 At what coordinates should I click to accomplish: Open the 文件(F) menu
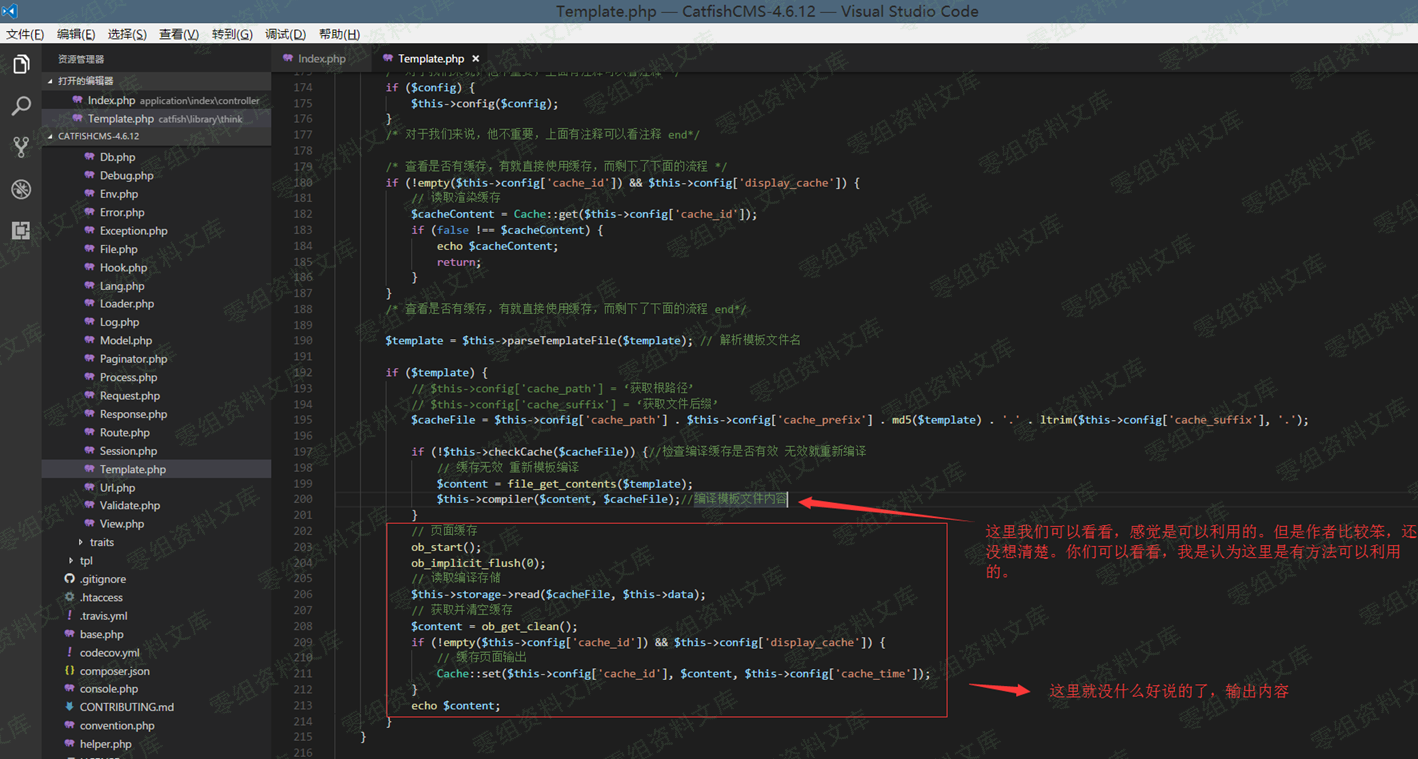(x=25, y=34)
